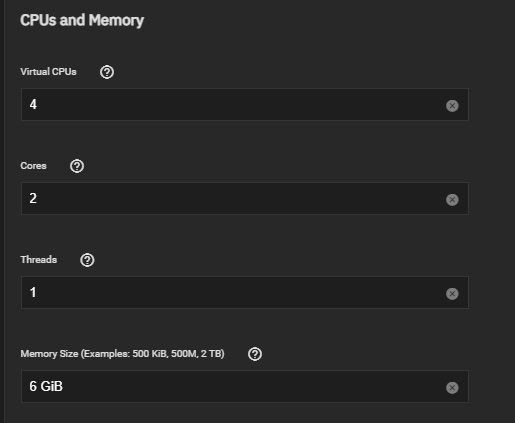
Task: Click the Virtual CPUs field label
Action: click(48, 72)
